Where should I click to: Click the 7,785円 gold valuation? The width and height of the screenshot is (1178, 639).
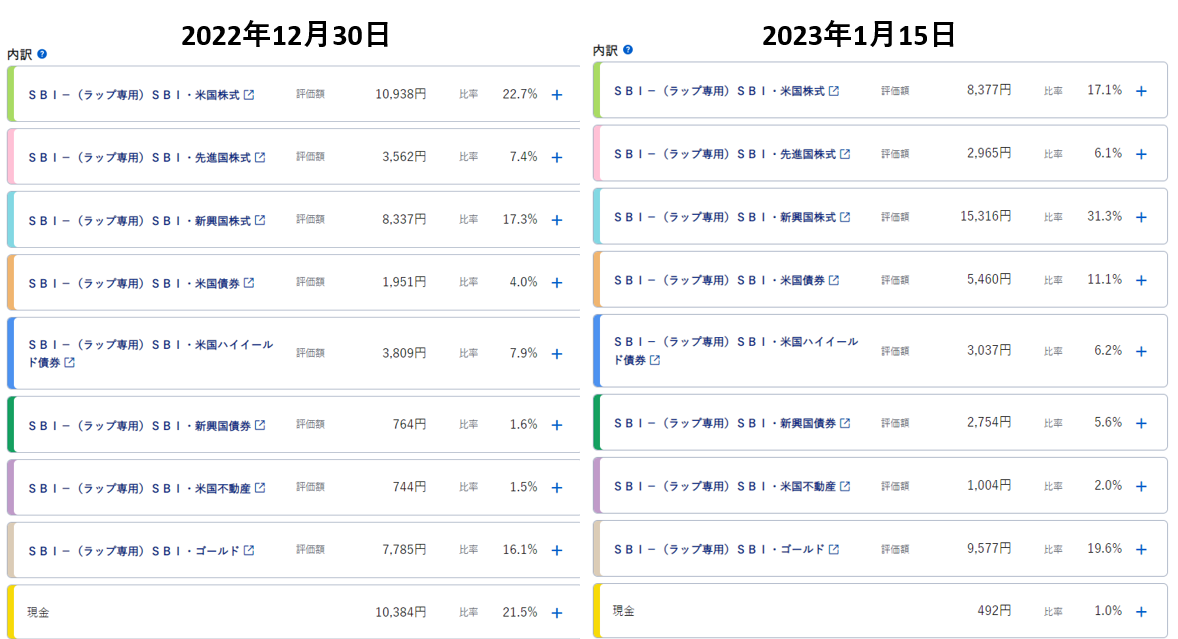(404, 550)
